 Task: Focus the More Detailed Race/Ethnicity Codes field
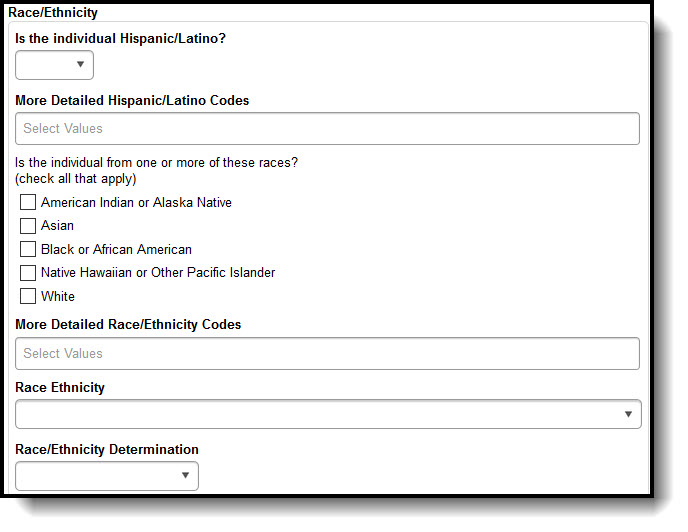pos(327,354)
